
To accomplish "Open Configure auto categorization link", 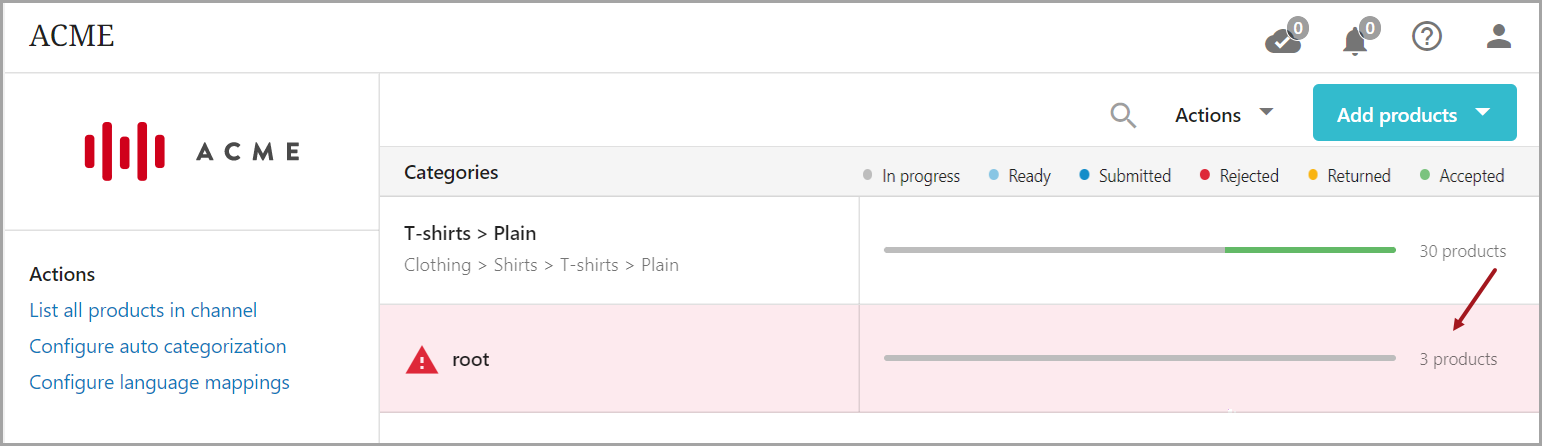I will point(158,346).
